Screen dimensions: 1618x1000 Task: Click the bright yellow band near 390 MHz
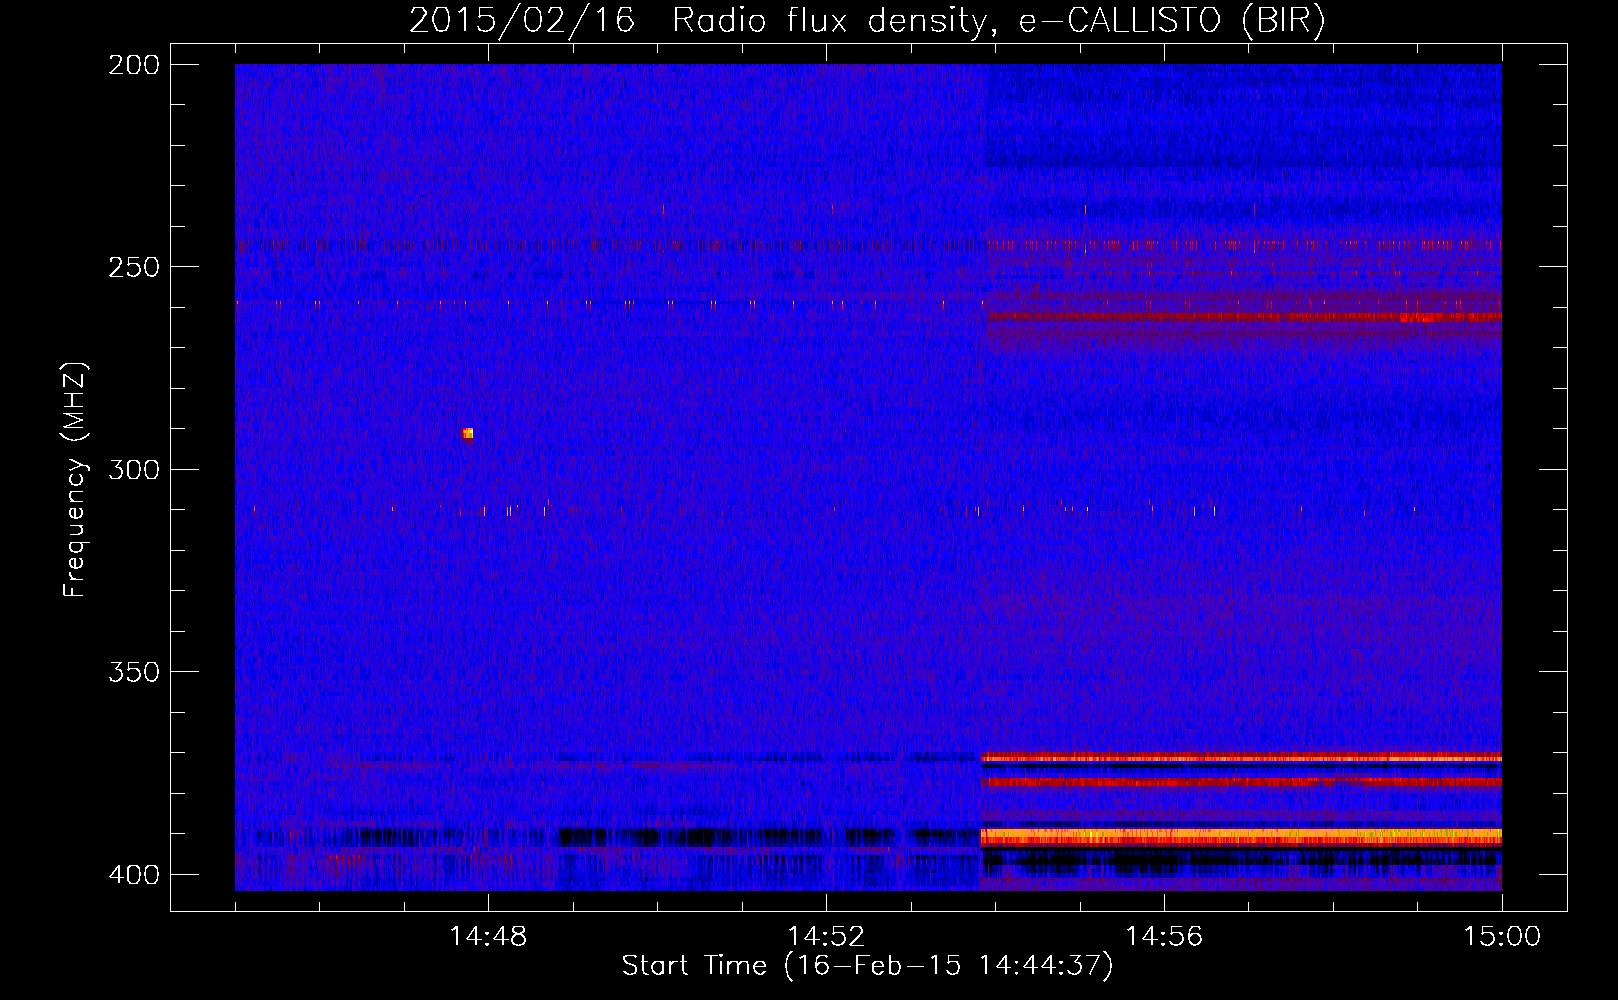[1241, 834]
